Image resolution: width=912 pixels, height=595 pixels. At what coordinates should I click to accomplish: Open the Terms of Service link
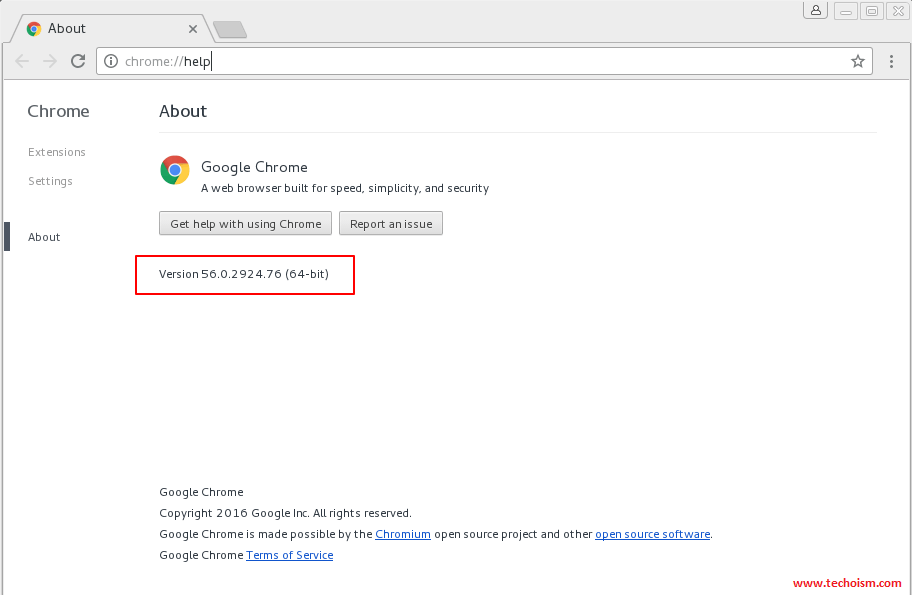tap(290, 555)
